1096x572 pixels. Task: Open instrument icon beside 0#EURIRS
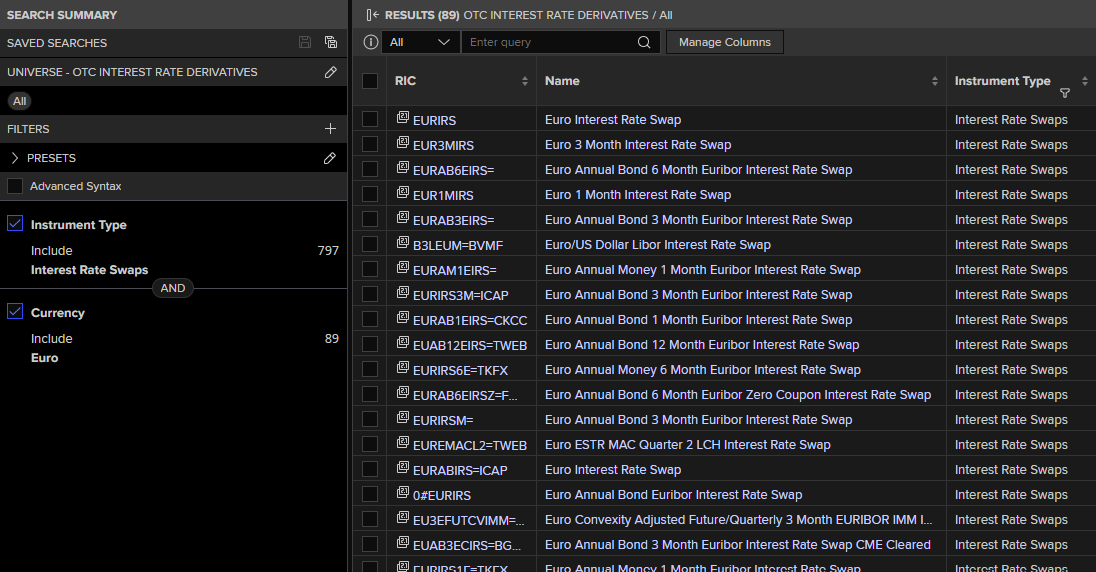(403, 492)
